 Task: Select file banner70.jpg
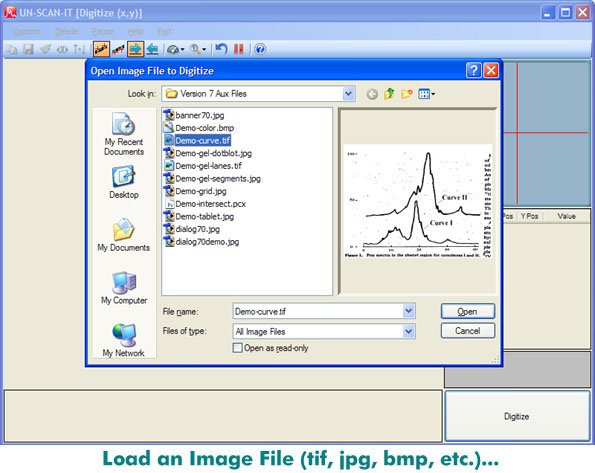(194, 115)
